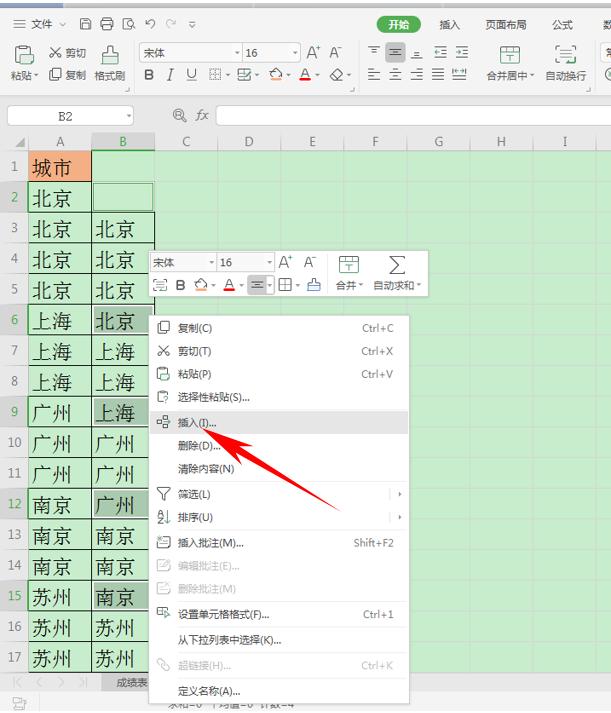
Task: Open the ribbon font size dropdown (16)
Action: coord(295,53)
